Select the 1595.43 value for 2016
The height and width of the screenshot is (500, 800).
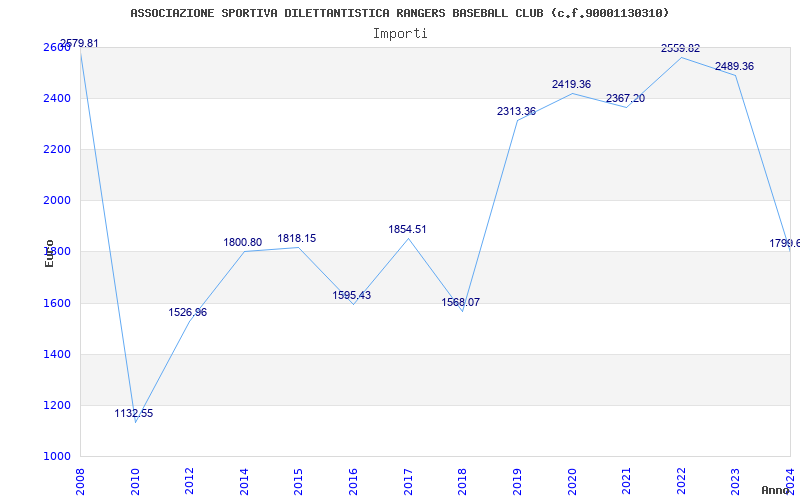point(352,295)
